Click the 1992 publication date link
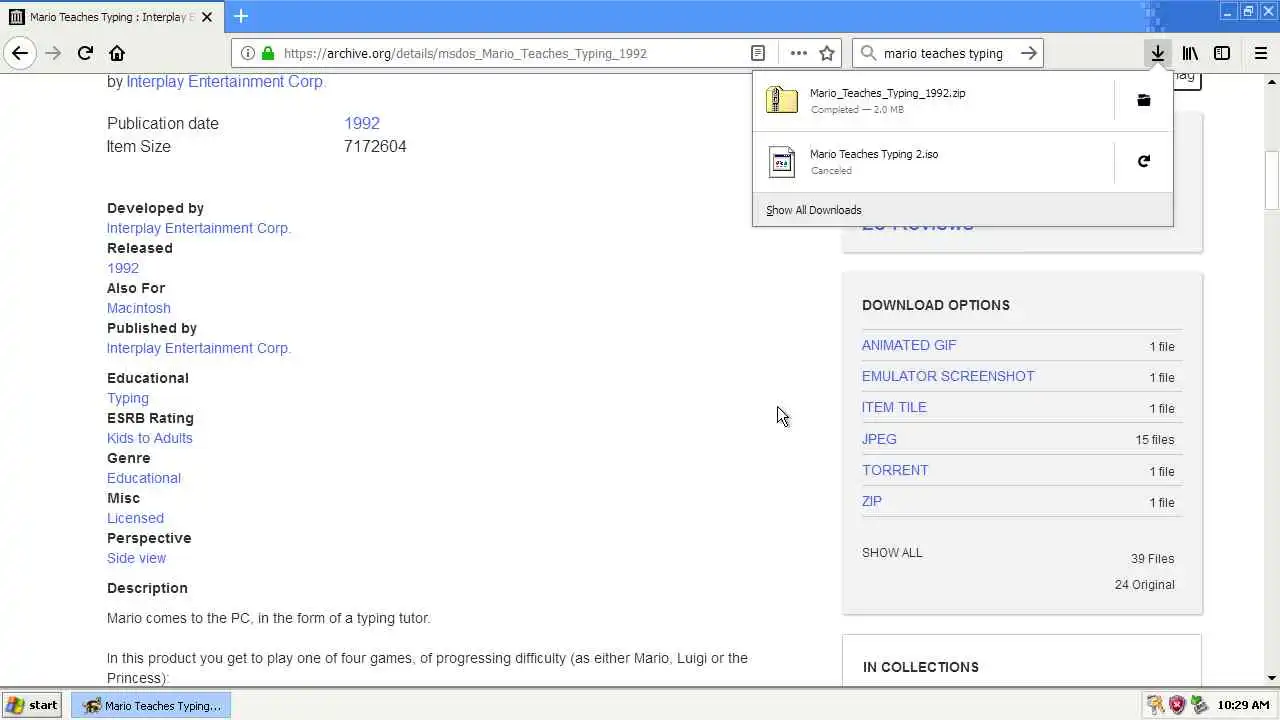Image resolution: width=1280 pixels, height=720 pixels. pyautogui.click(x=362, y=123)
